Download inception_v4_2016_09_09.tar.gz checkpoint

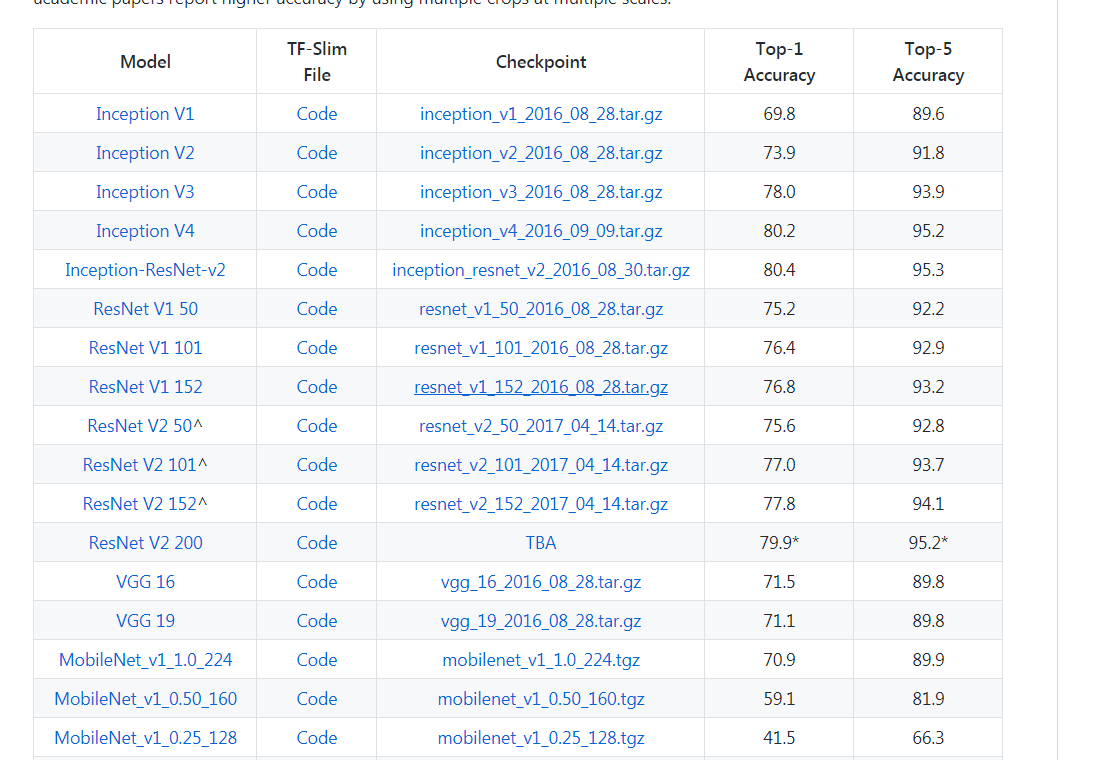(541, 230)
